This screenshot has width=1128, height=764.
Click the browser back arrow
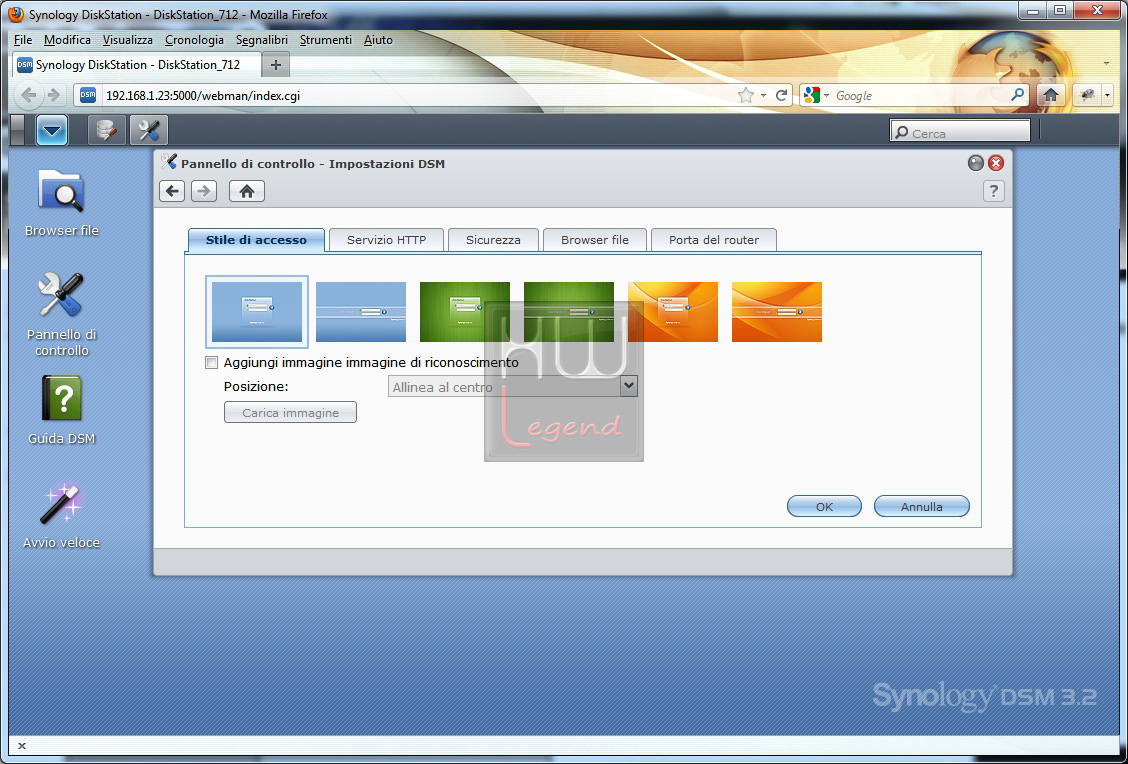(x=29, y=95)
